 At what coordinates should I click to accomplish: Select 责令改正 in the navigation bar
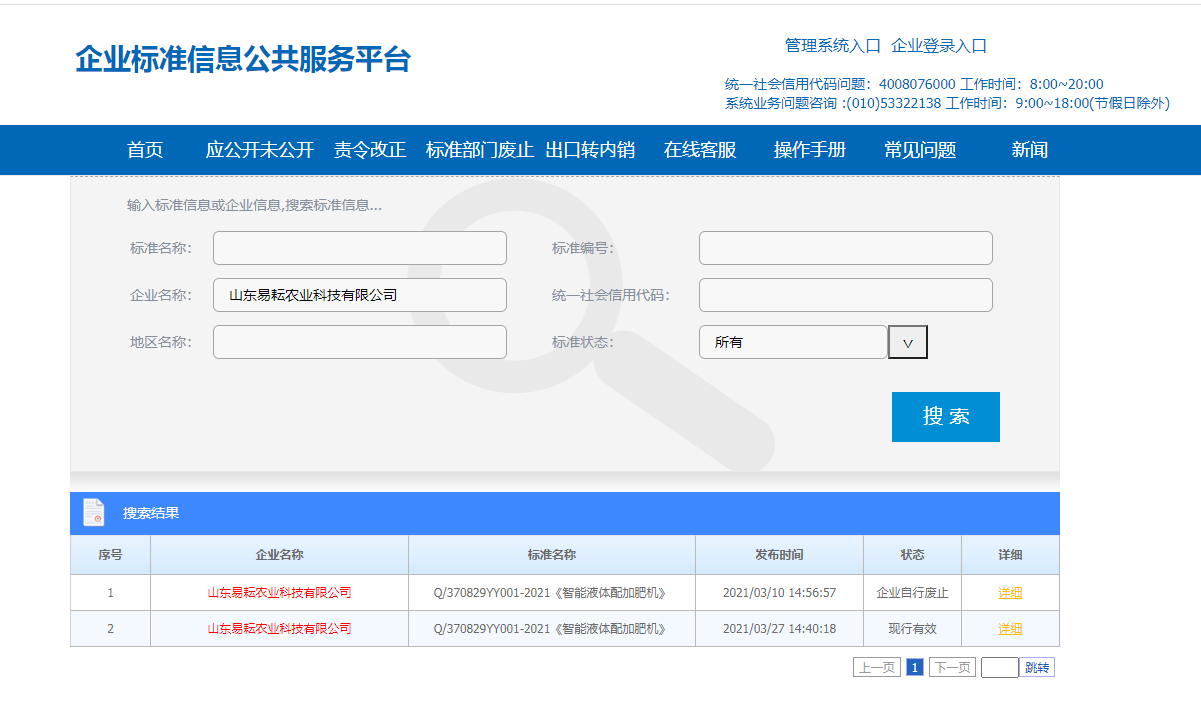pyautogui.click(x=370, y=150)
